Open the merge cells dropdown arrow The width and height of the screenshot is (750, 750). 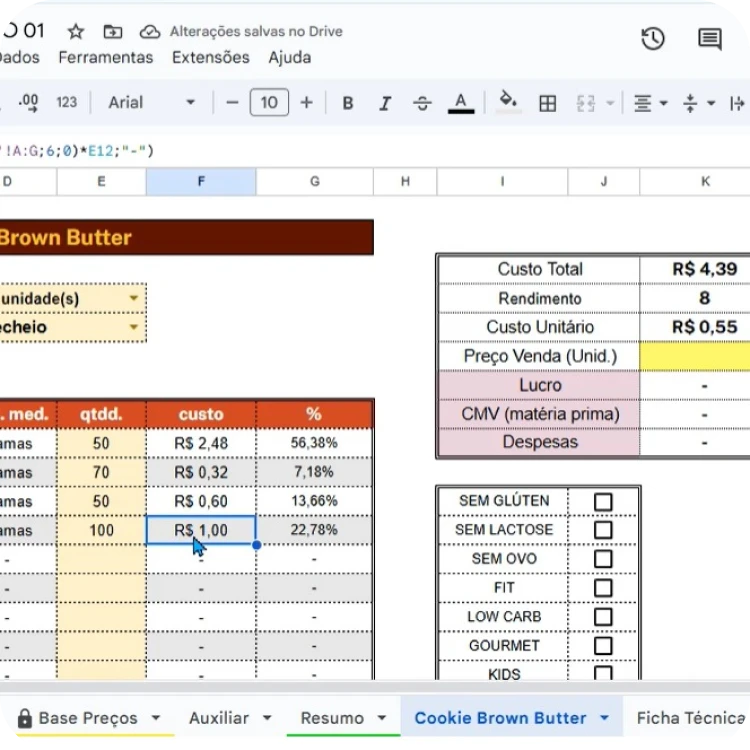point(610,103)
